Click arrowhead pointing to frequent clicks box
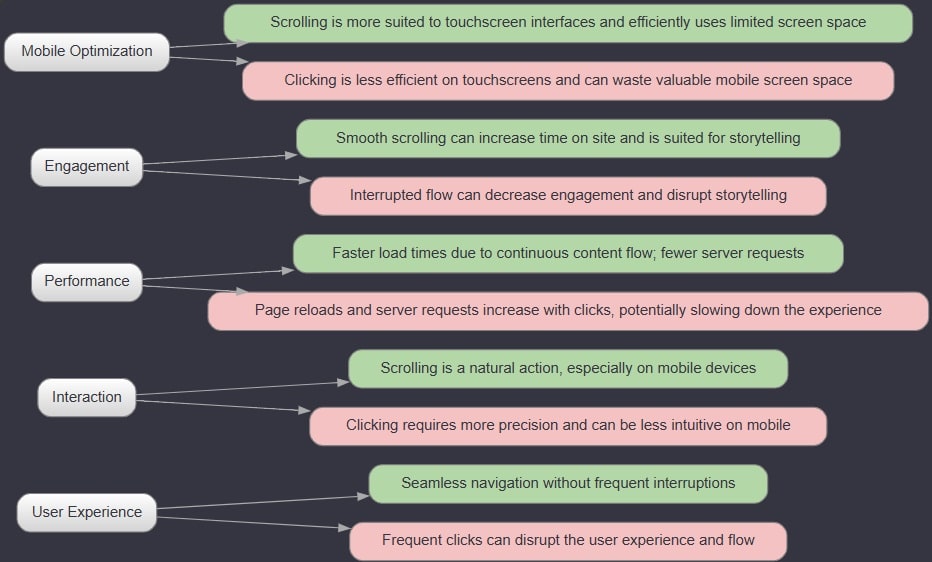932x562 pixels. [x=344, y=528]
